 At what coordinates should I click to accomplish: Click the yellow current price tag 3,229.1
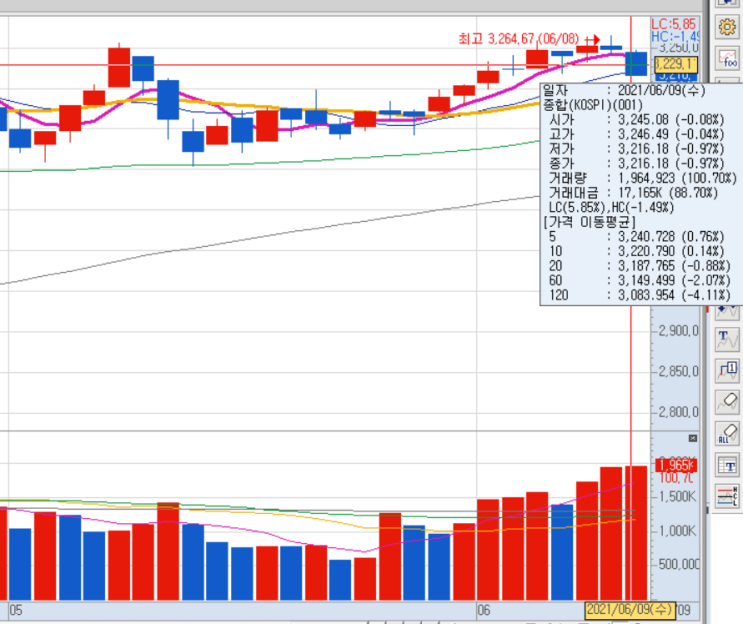click(676, 64)
